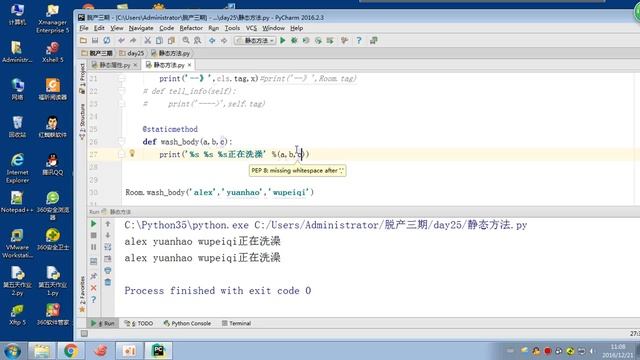This screenshot has width=640, height=360.
Task: Open the Structure side tool window
Action: click(82, 122)
